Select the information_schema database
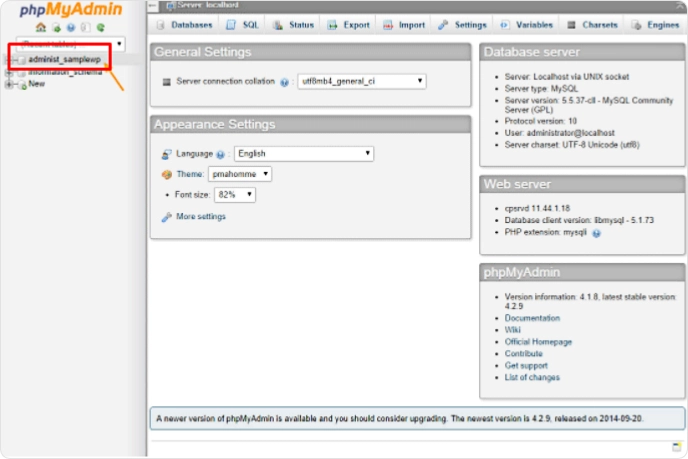 click(65, 72)
